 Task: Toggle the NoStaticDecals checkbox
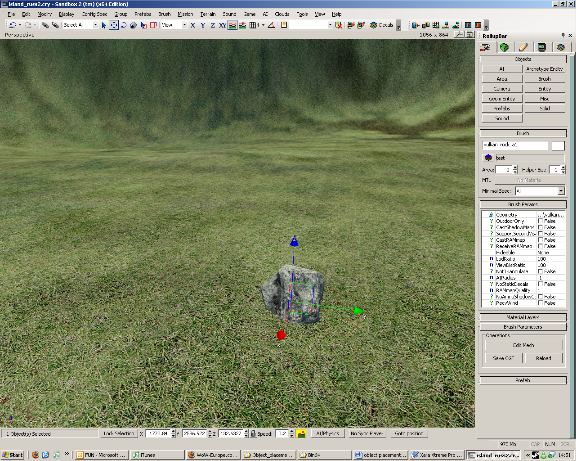[x=540, y=284]
